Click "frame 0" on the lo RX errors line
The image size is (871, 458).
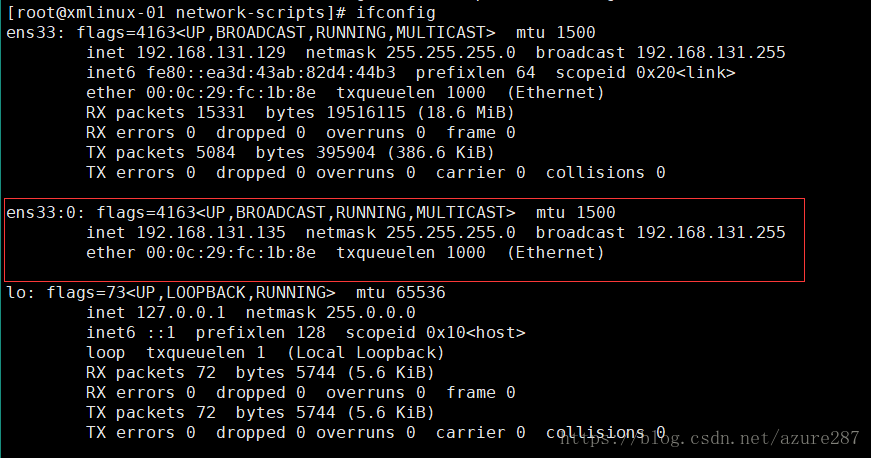point(481,392)
